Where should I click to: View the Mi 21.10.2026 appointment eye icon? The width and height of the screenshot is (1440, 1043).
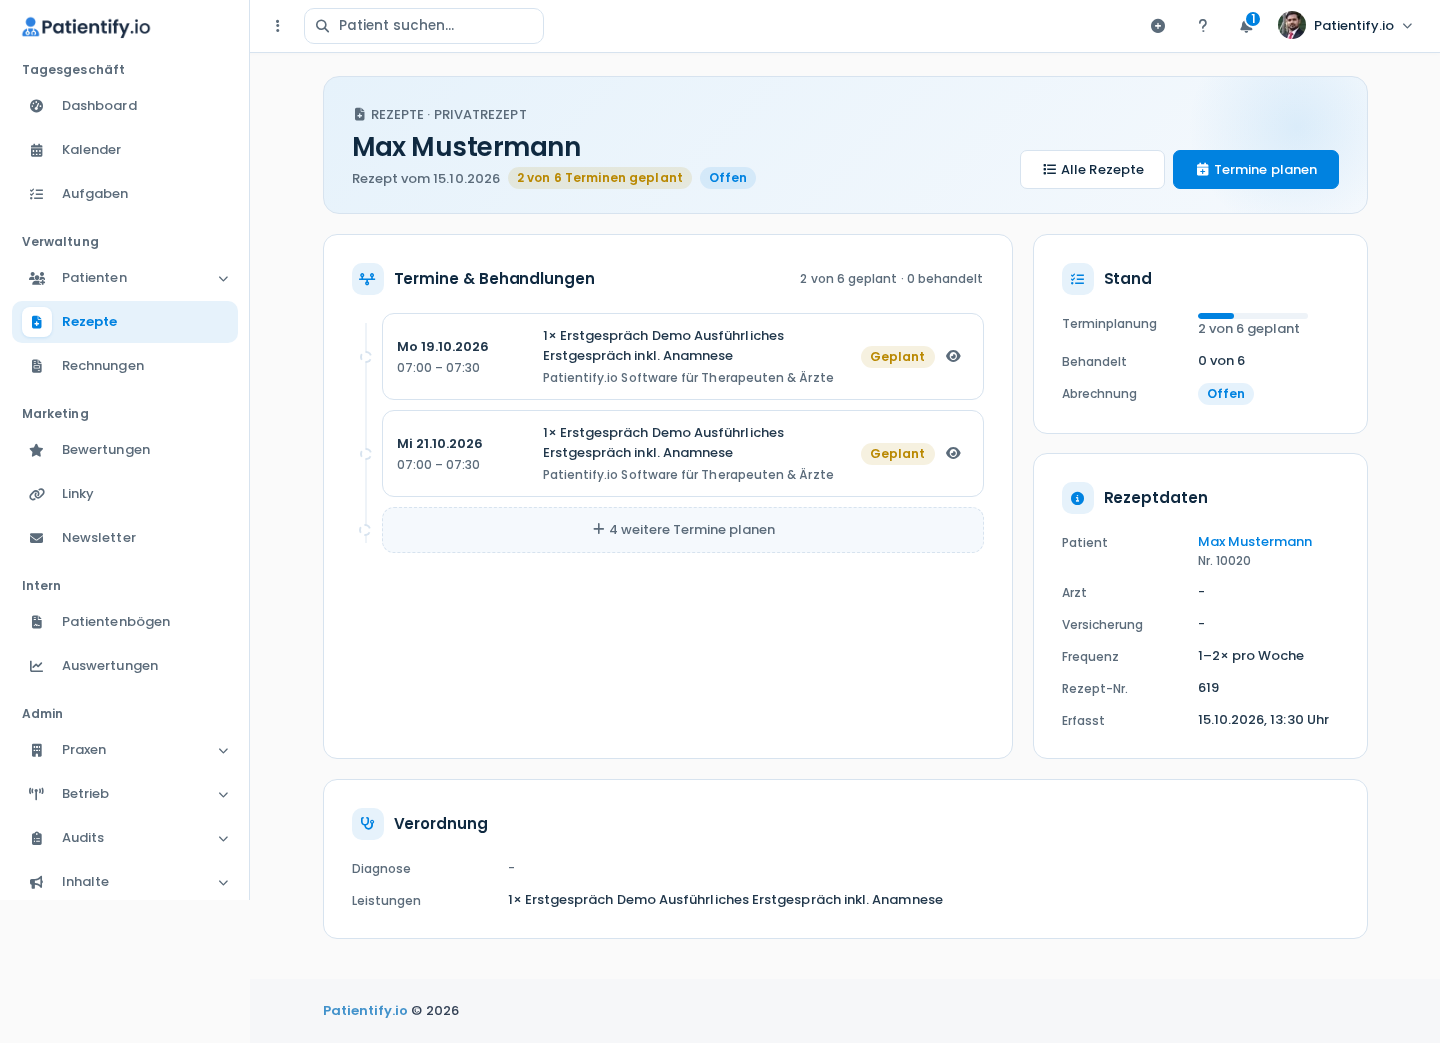click(954, 454)
